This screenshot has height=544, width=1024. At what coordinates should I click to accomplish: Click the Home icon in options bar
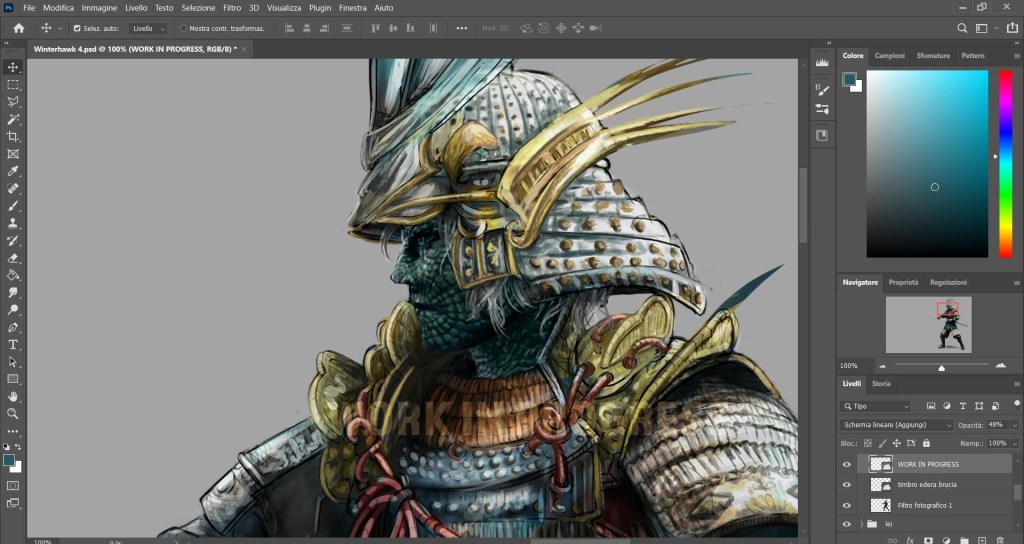(18, 28)
